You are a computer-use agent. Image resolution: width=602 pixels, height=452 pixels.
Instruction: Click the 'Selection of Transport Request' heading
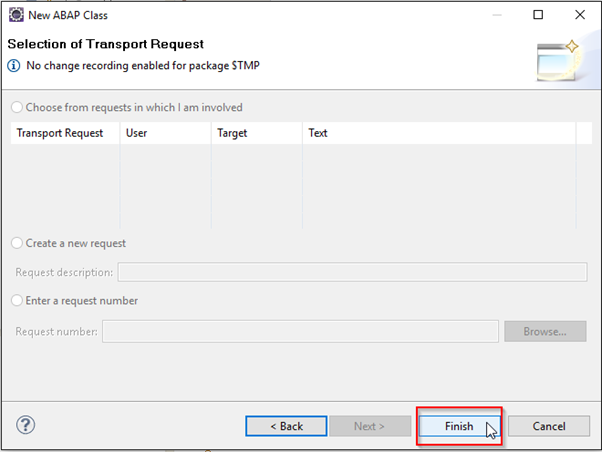click(106, 44)
